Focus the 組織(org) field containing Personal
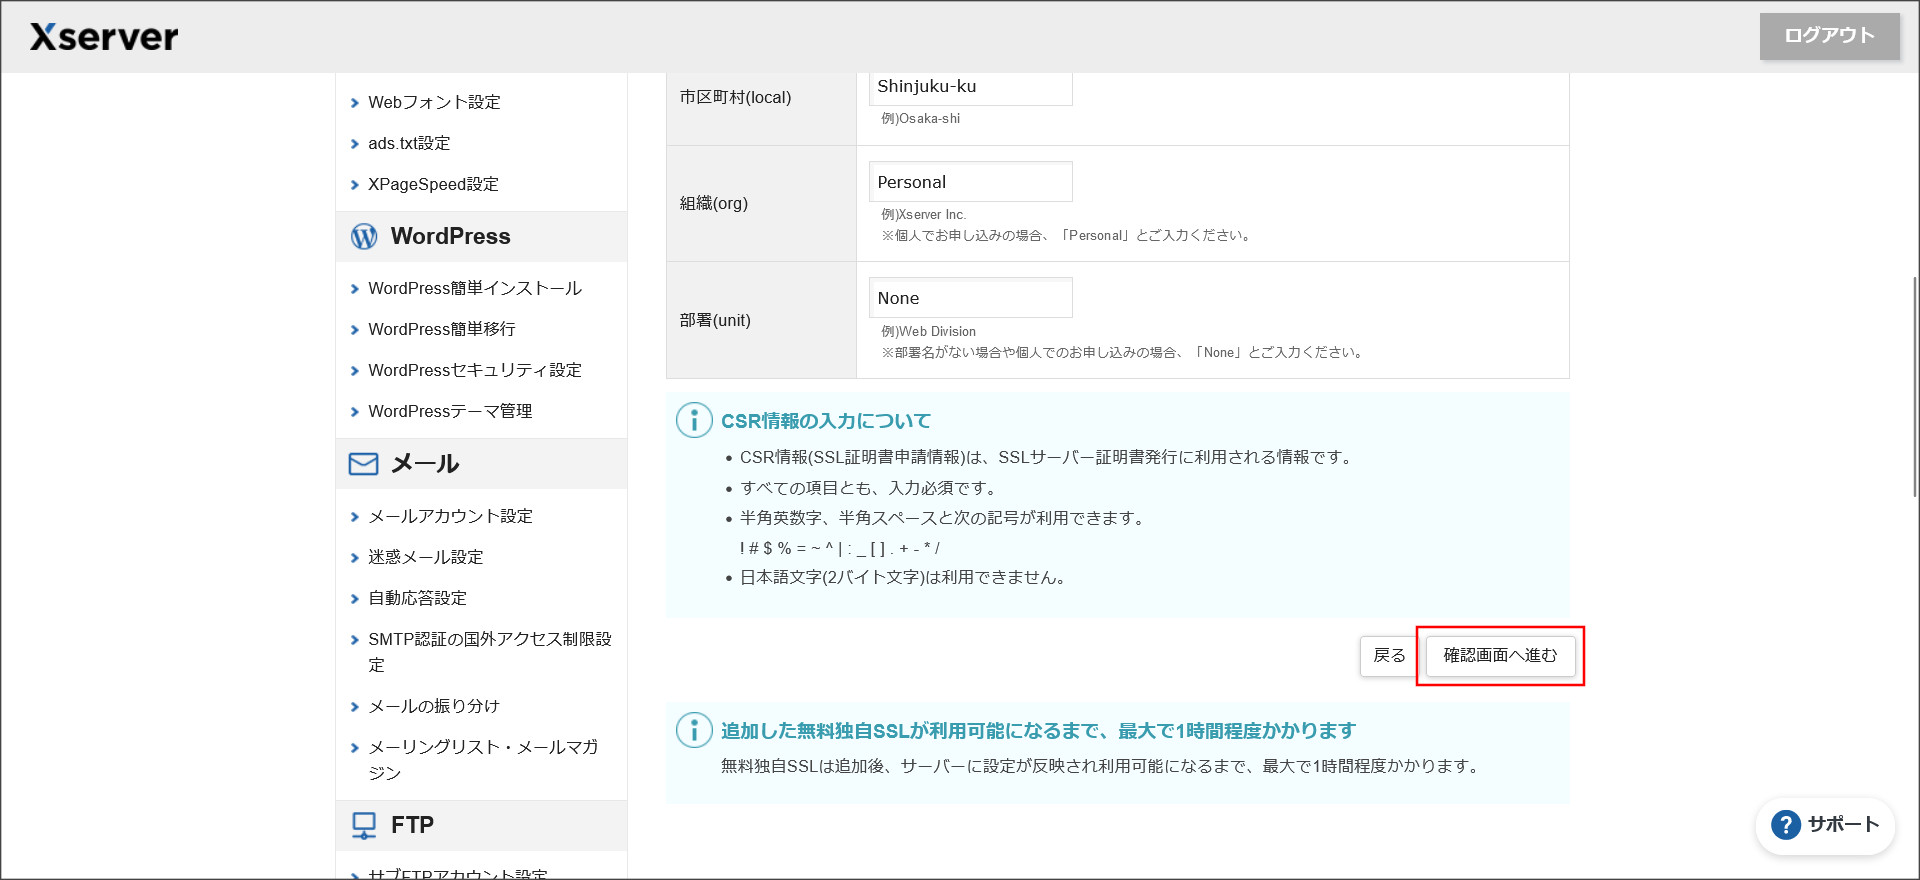Image resolution: width=1920 pixels, height=880 pixels. click(970, 182)
